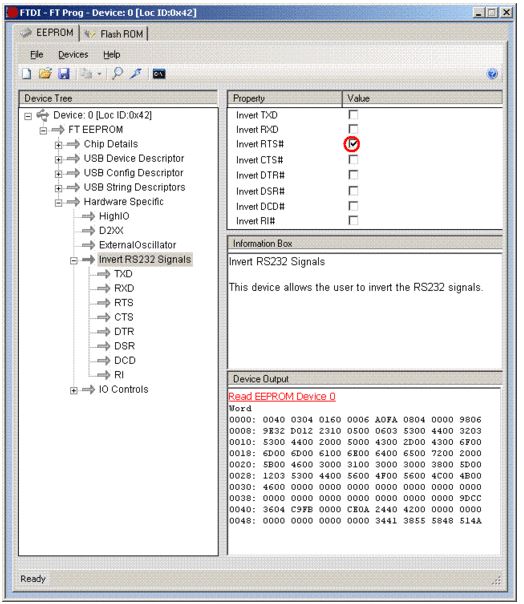Select Chip Details tree item

111,144
